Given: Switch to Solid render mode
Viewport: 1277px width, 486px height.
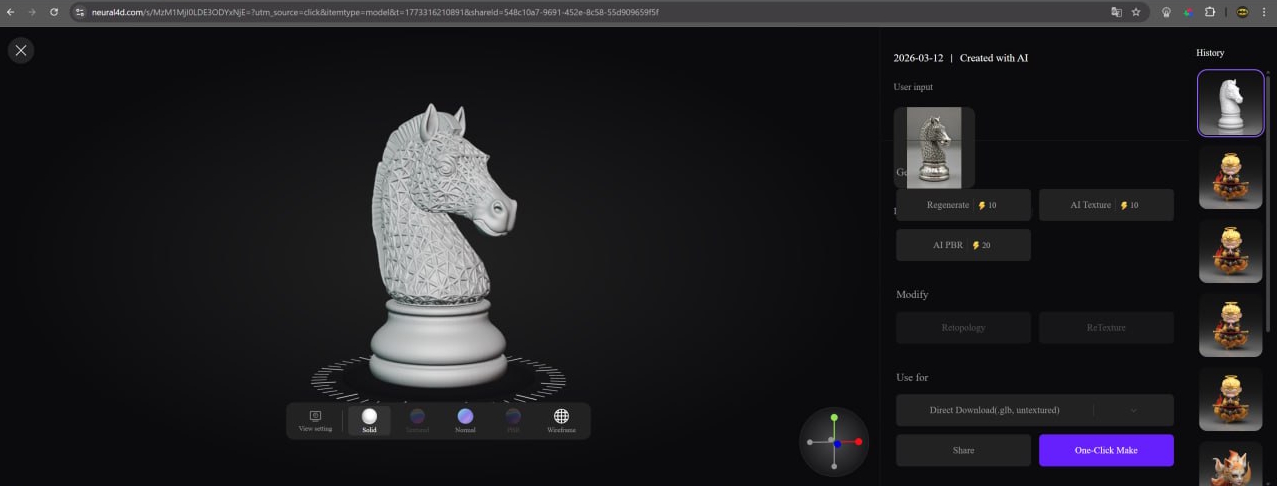Looking at the screenshot, I should [369, 420].
